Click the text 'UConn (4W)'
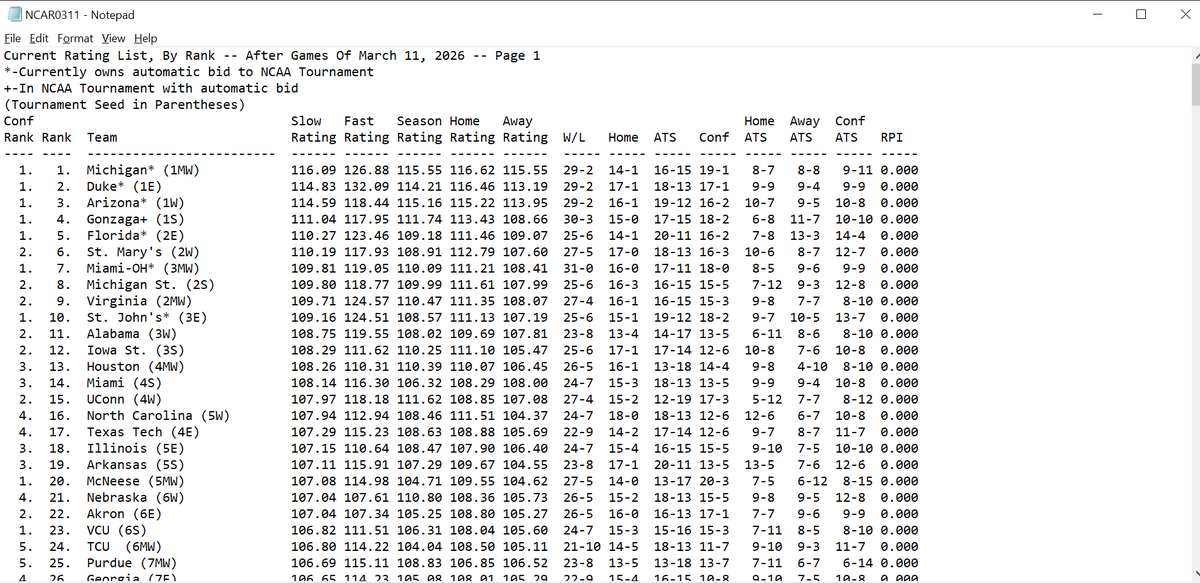The width and height of the screenshot is (1200, 583). pyautogui.click(x=124, y=399)
